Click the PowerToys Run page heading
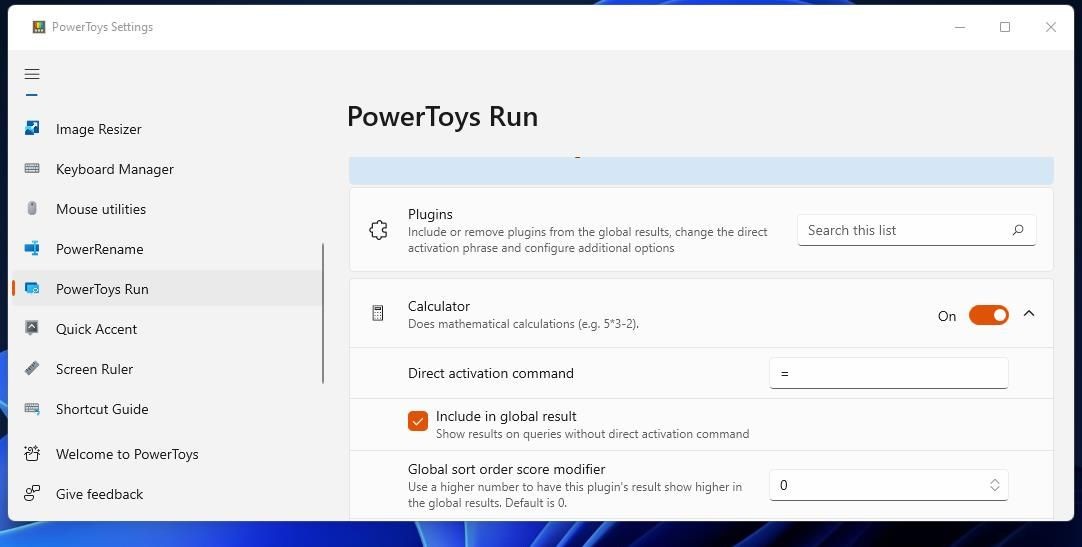1082x547 pixels. (442, 117)
